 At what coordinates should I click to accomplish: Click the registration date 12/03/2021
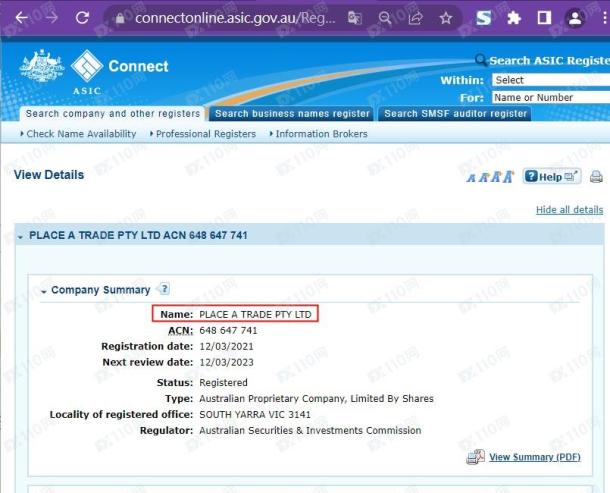point(226,346)
